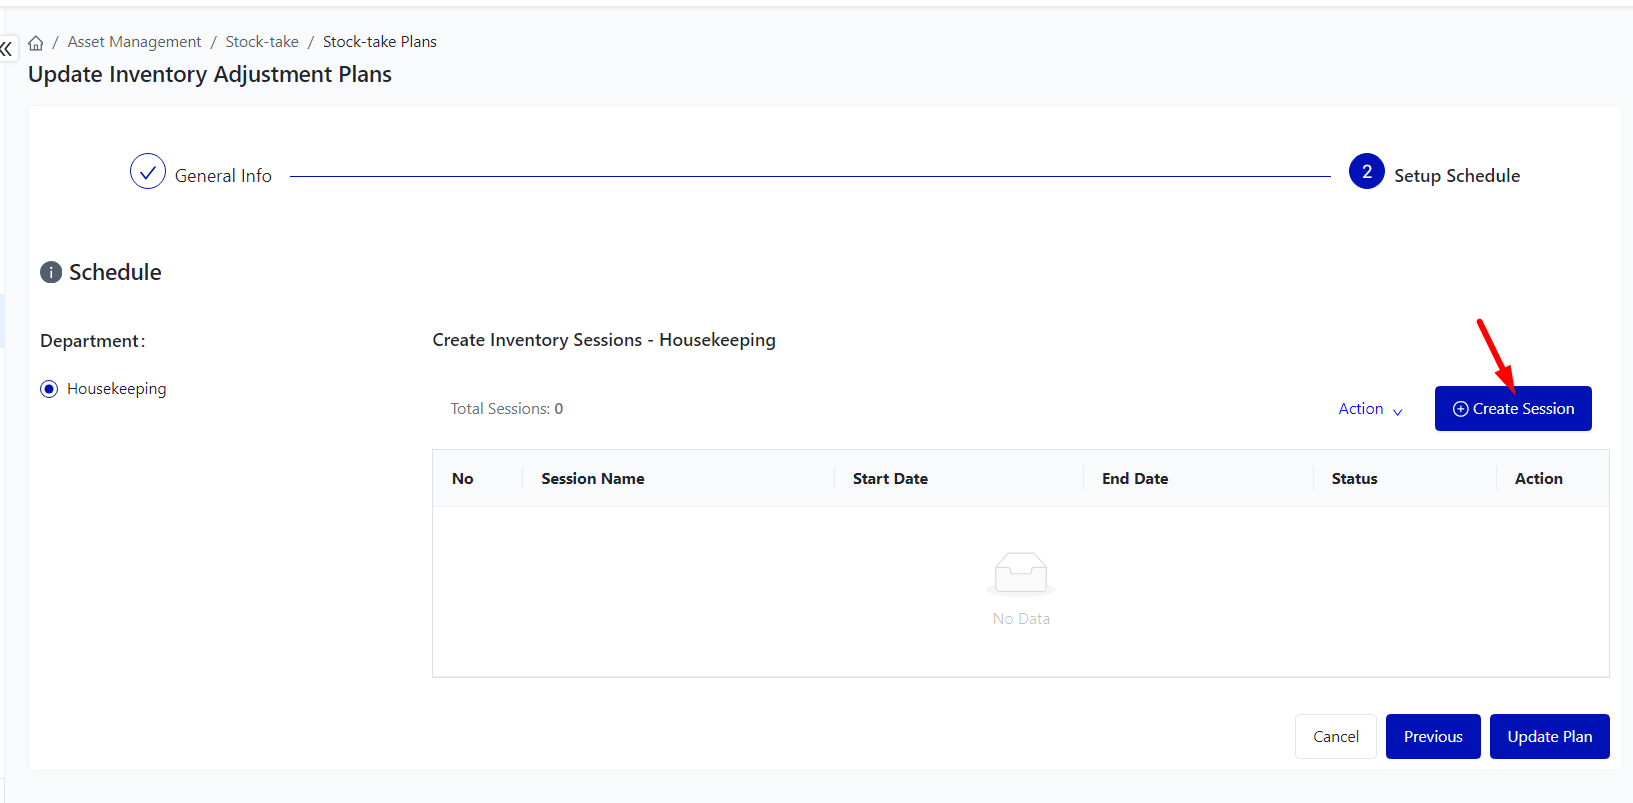The height and width of the screenshot is (803, 1633).
Task: Click the Previous button
Action: coord(1432,737)
